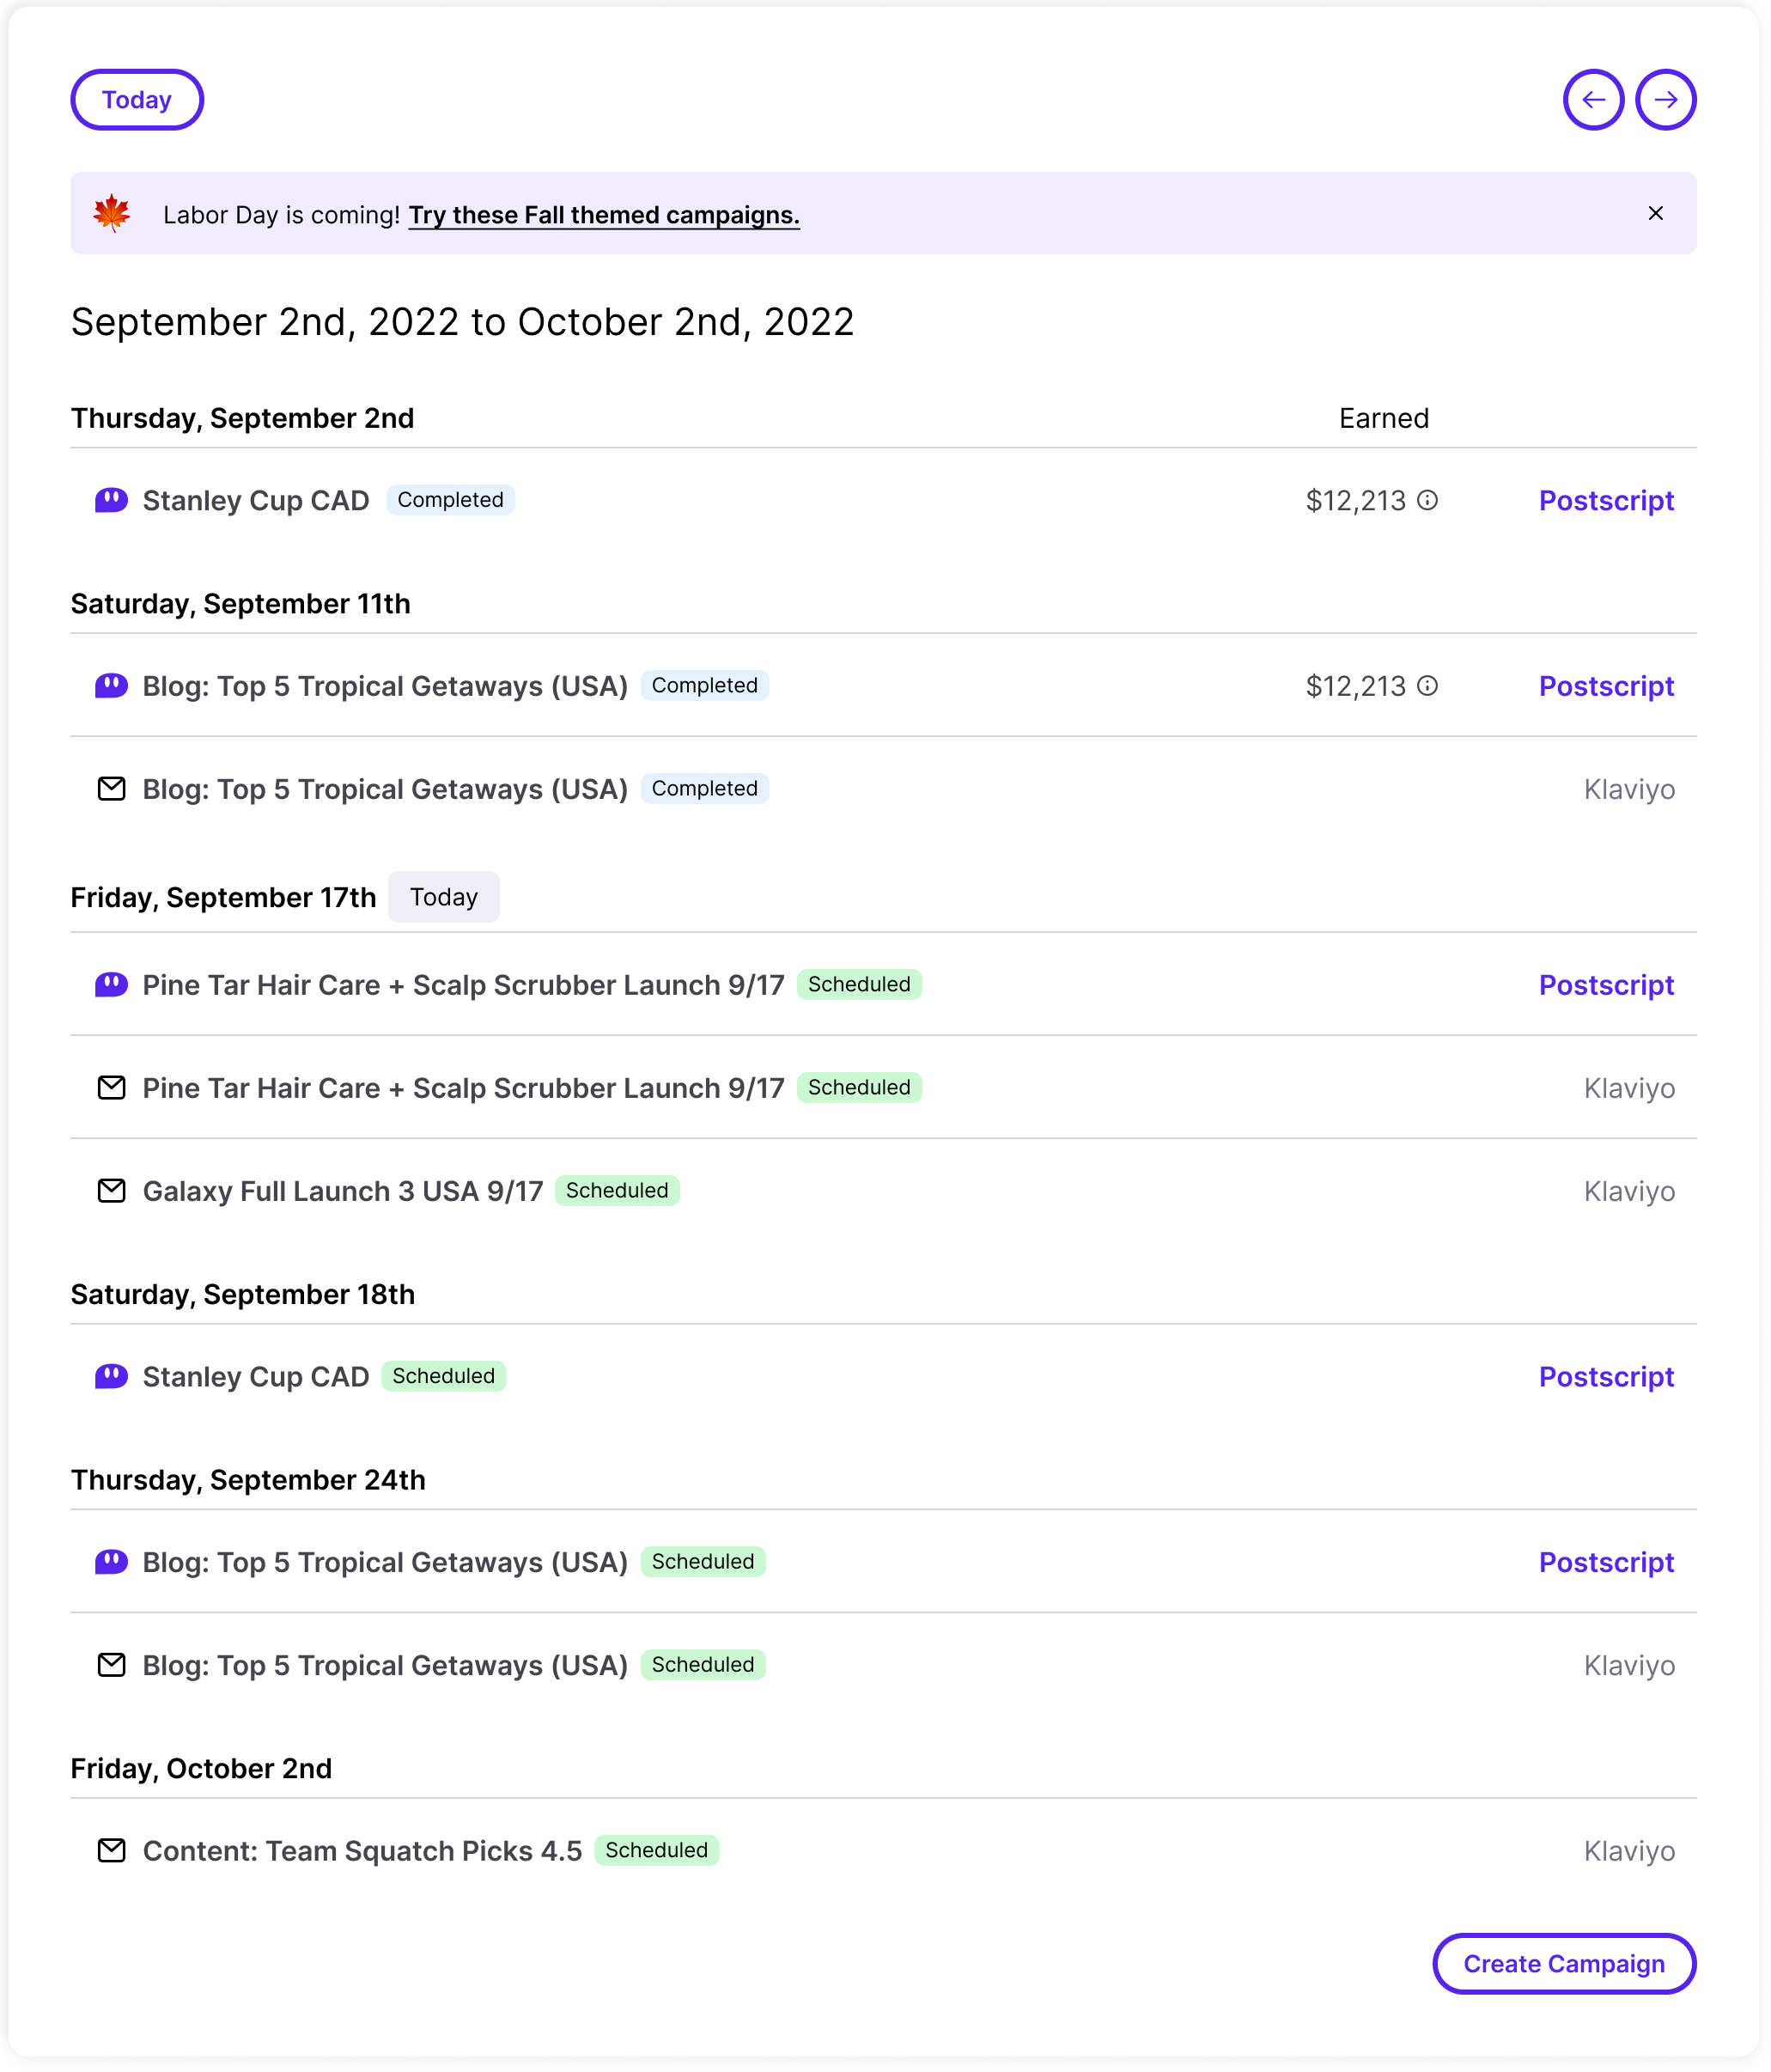Screen dimensions: 1771x2072
Task: Click Postscript icon for Pine Tar Hair Care
Action: point(111,985)
